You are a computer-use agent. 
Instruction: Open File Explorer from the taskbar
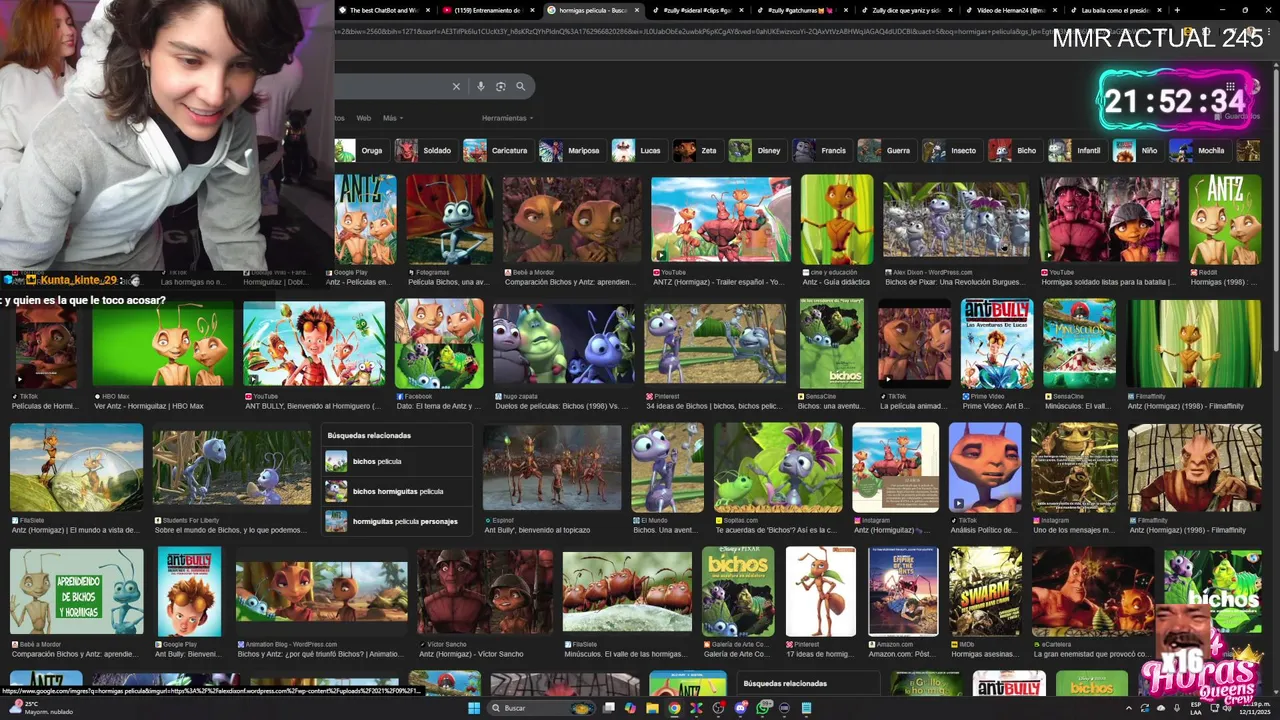coord(652,708)
